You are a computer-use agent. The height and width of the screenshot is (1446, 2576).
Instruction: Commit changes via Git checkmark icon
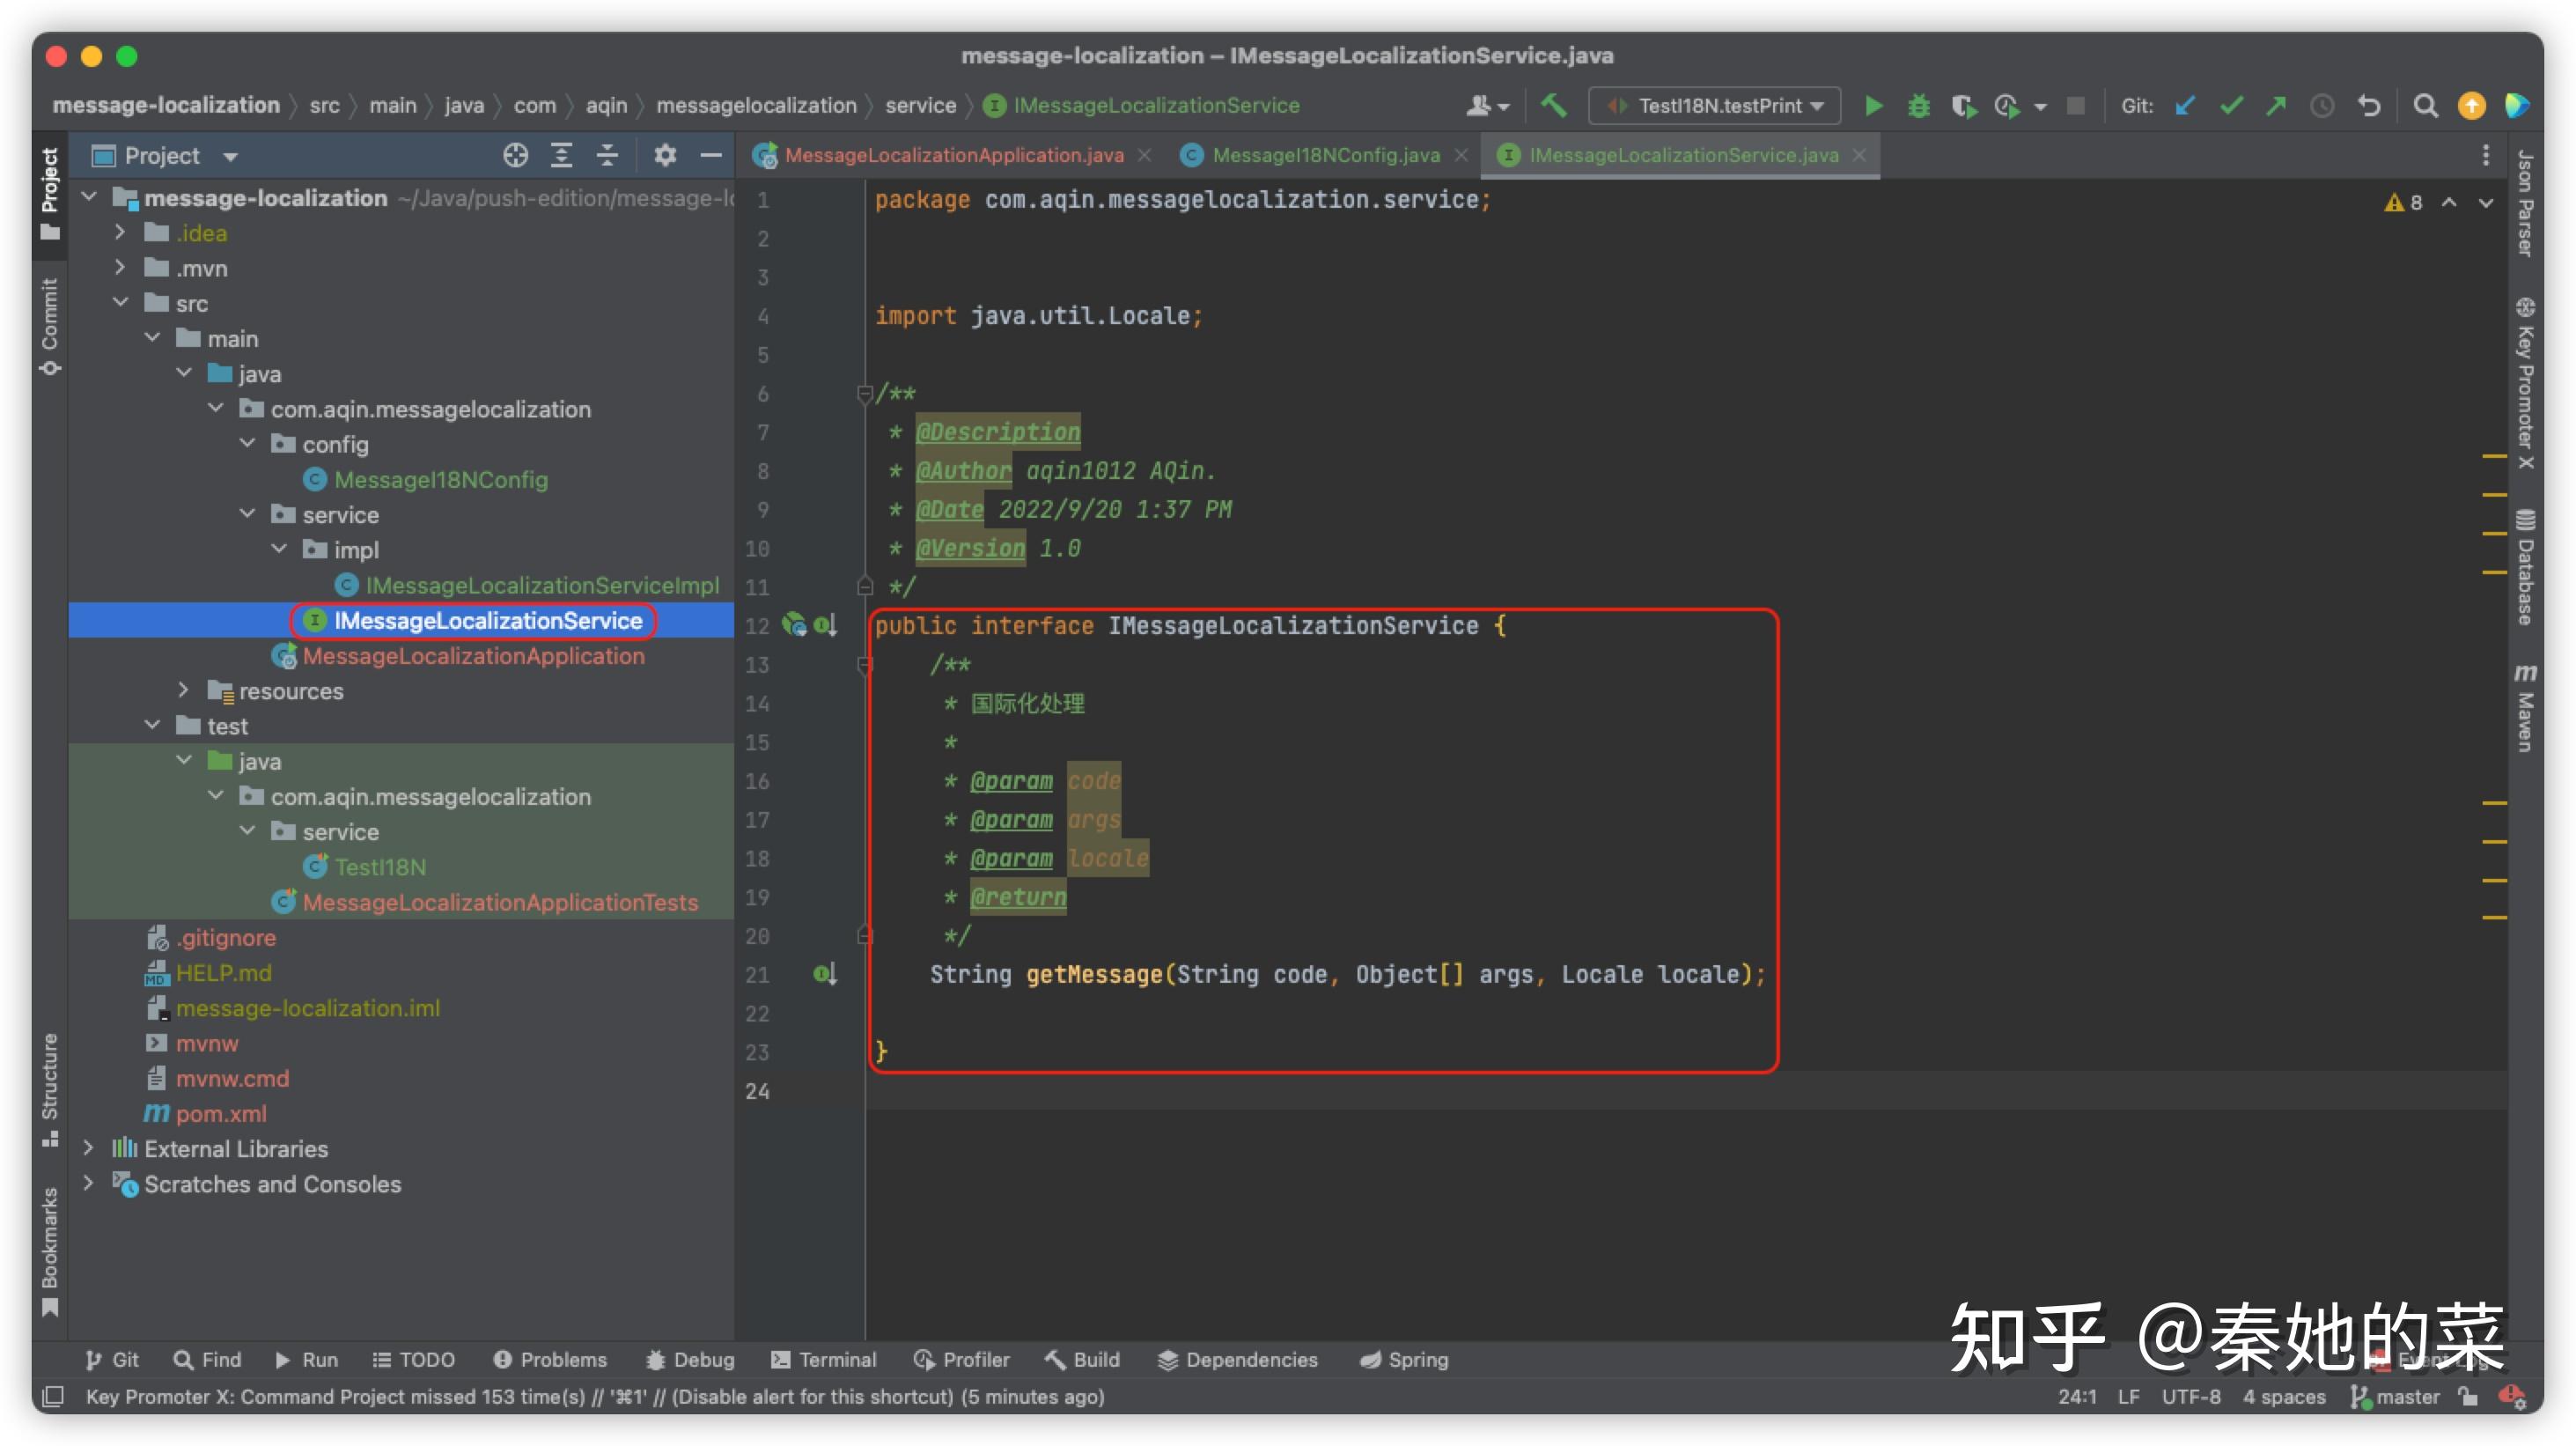tap(2231, 106)
